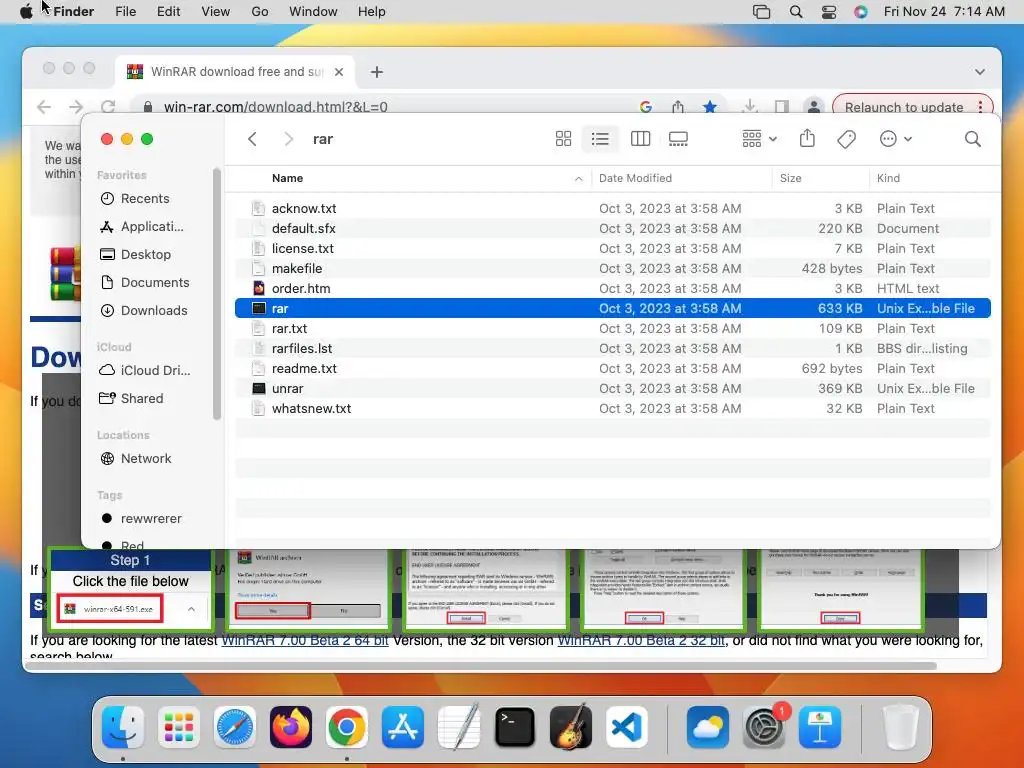Image resolution: width=1024 pixels, height=768 pixels.
Task: Sort files by Name column header
Action: click(287, 178)
